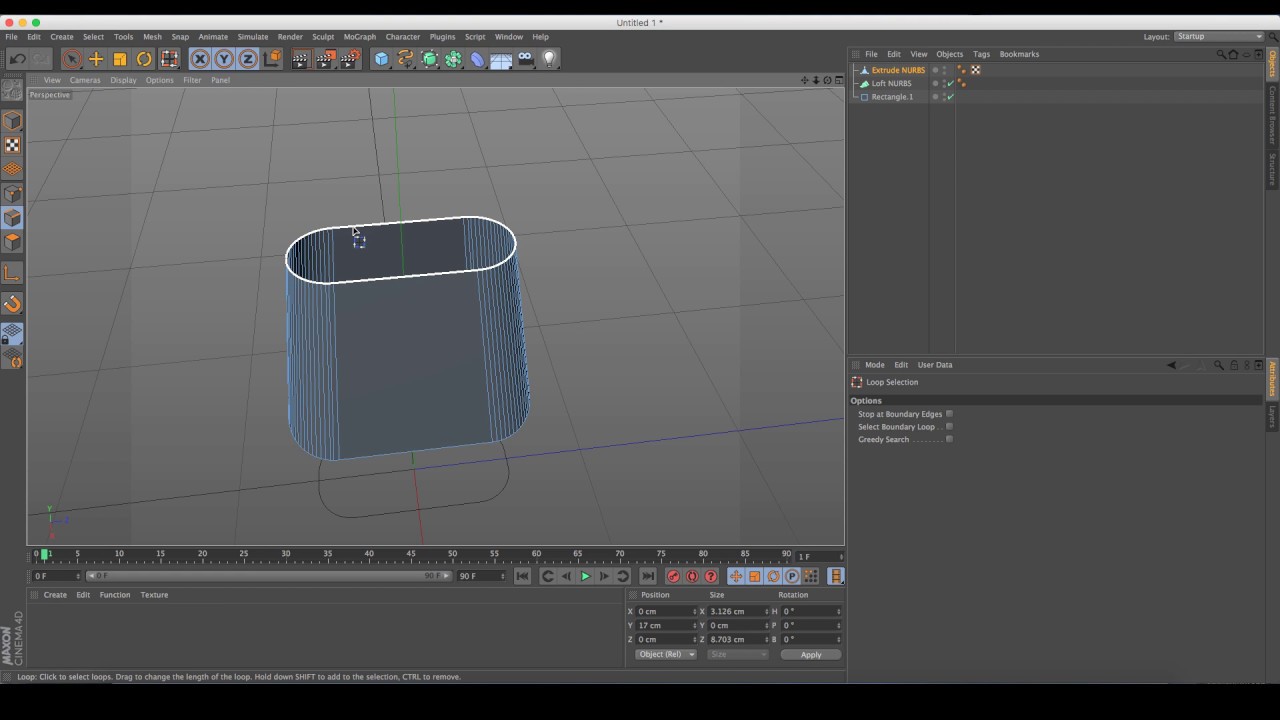Open the vertical Attributes side tab
Image resolution: width=1280 pixels, height=720 pixels.
1273,379
